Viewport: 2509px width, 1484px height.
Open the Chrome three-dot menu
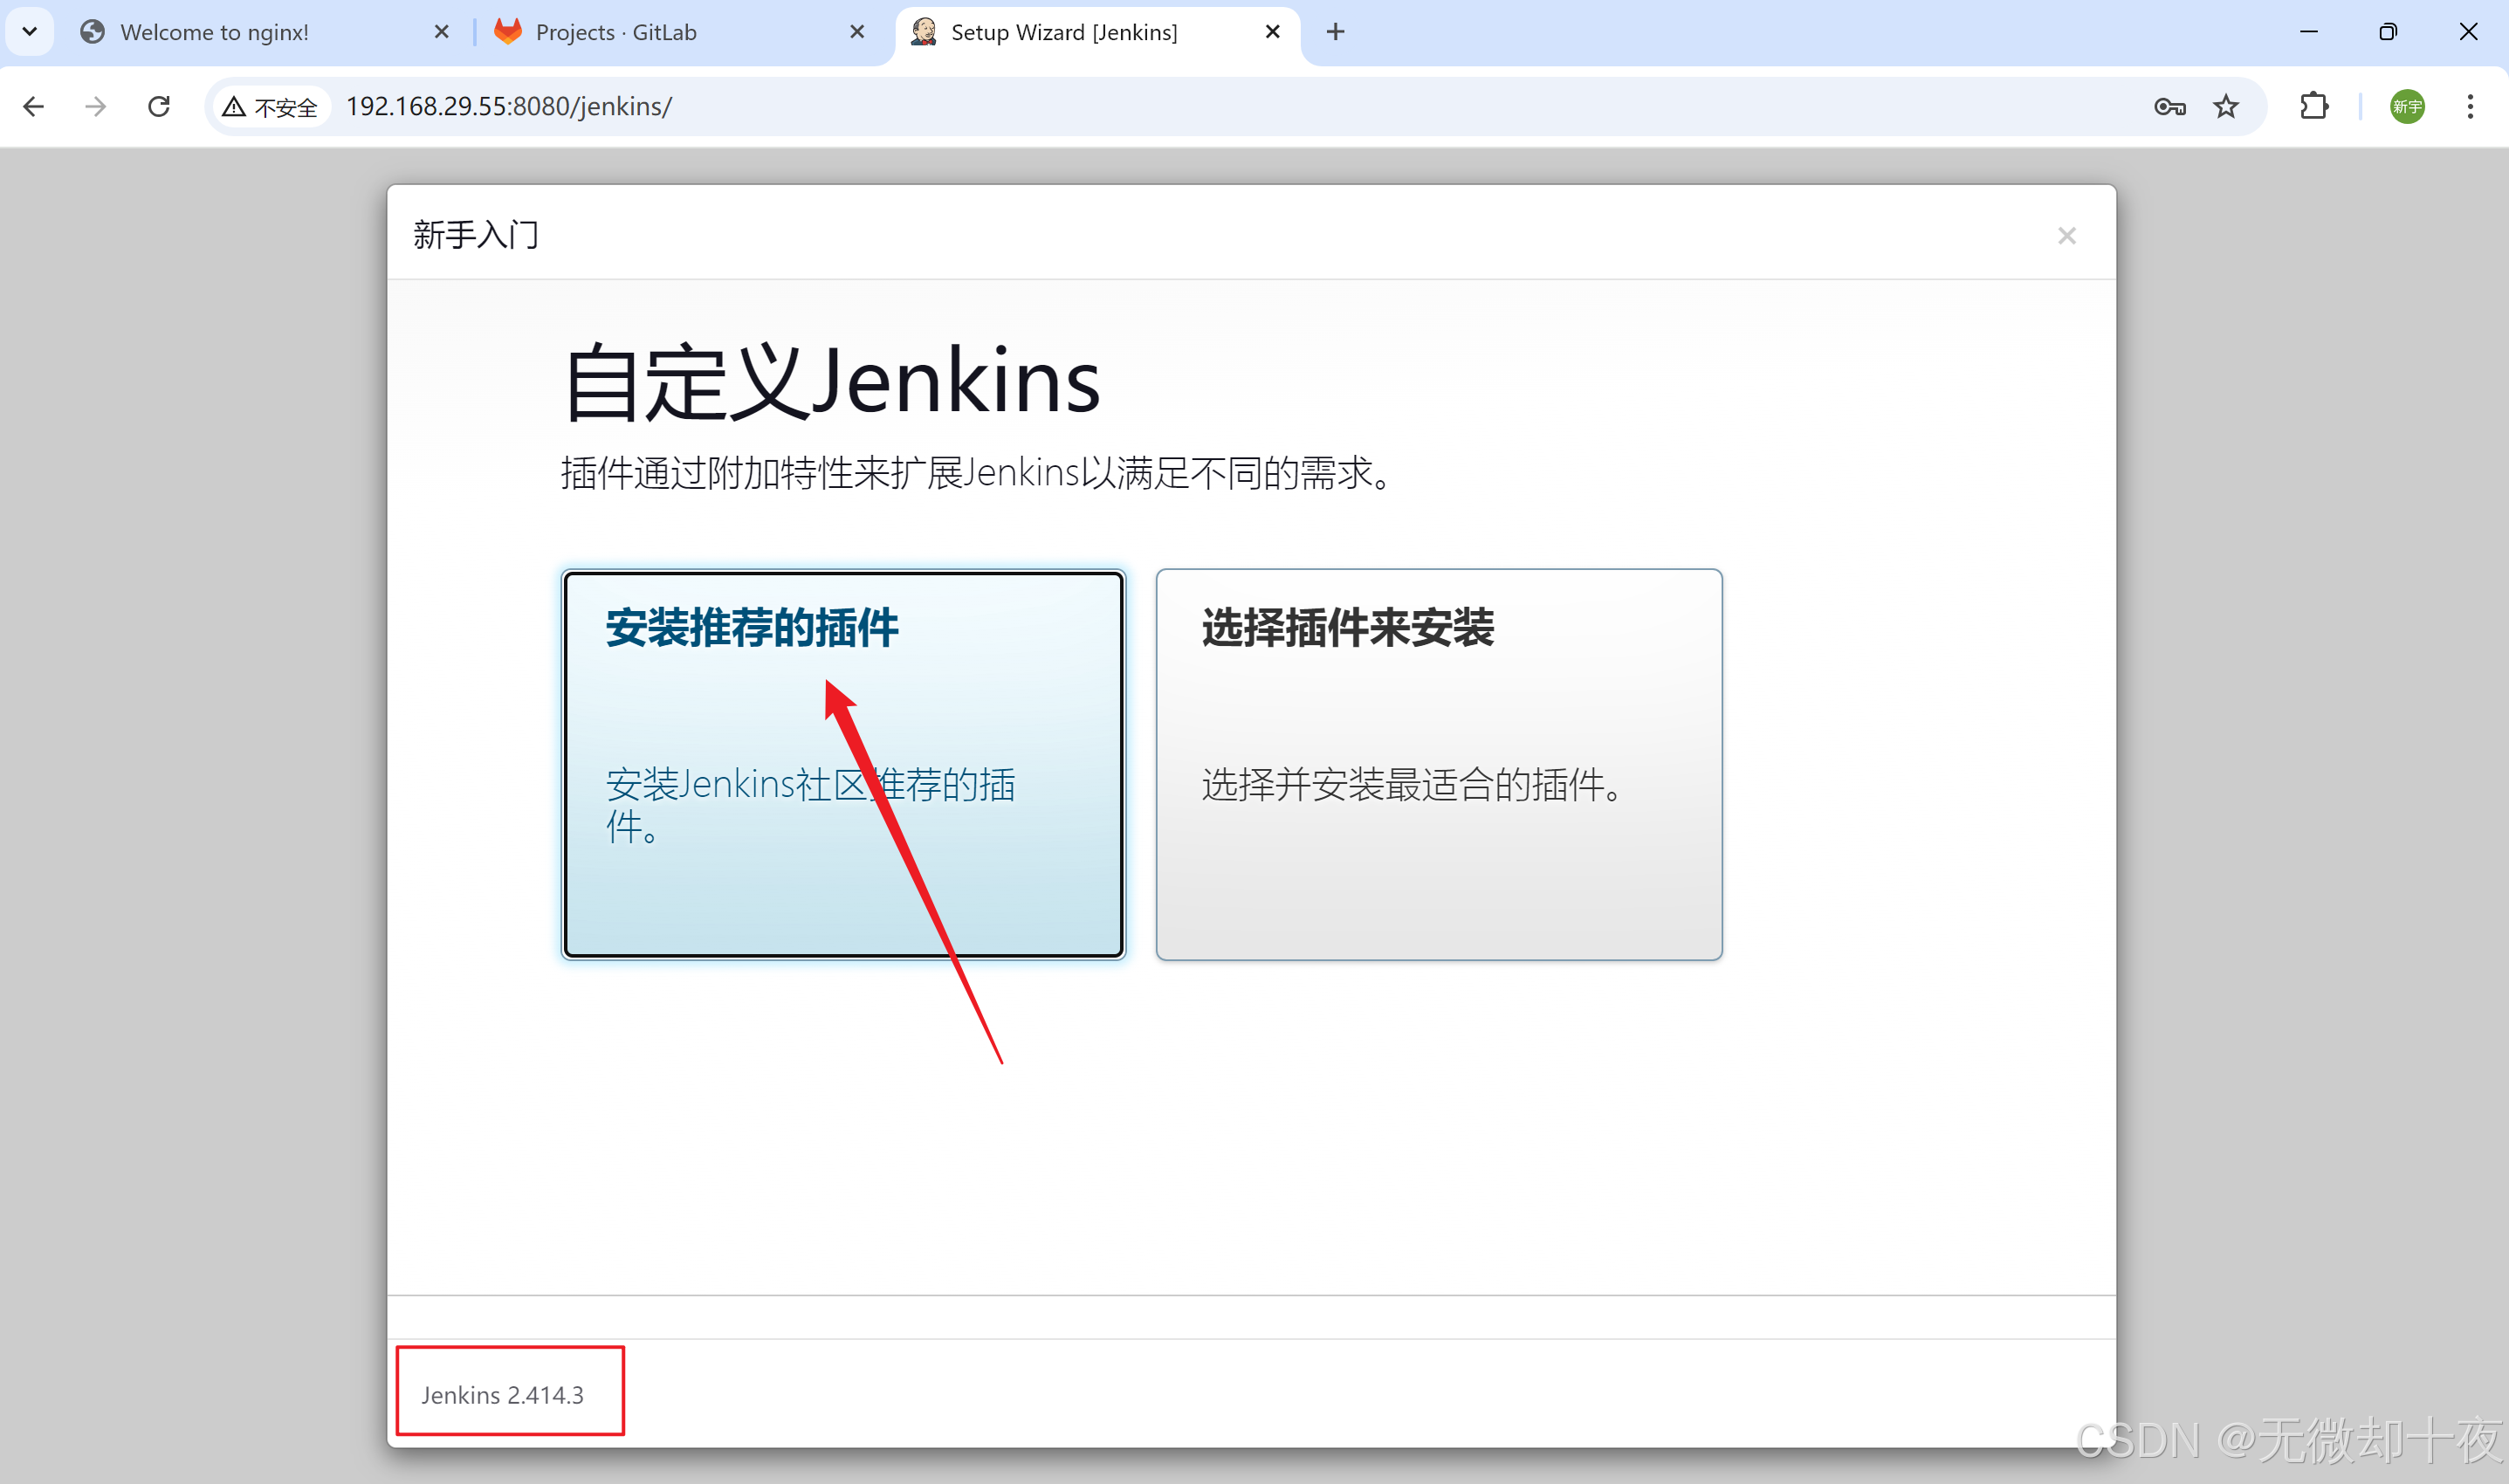point(2469,106)
